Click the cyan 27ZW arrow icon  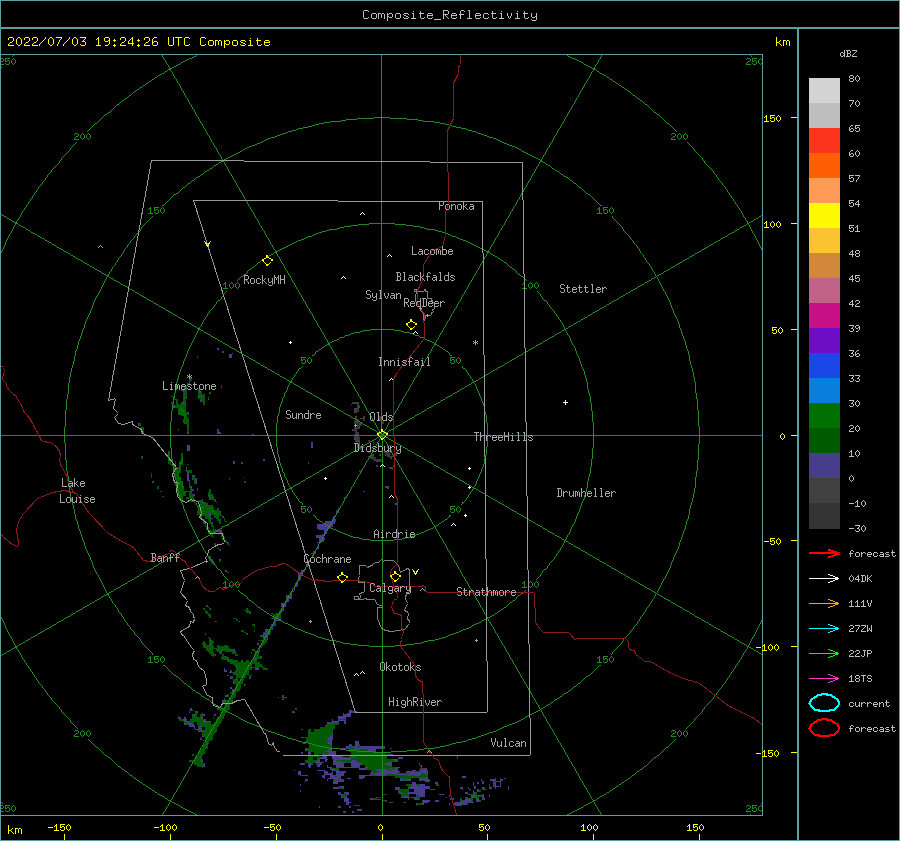(x=824, y=629)
